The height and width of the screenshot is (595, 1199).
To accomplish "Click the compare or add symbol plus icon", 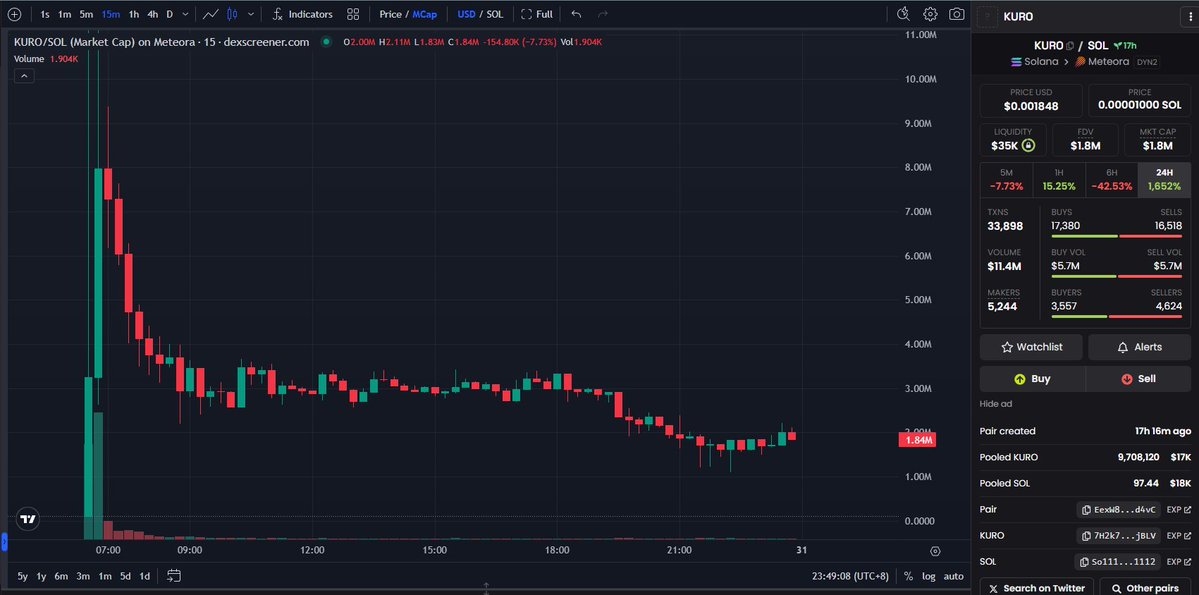I will tap(14, 14).
